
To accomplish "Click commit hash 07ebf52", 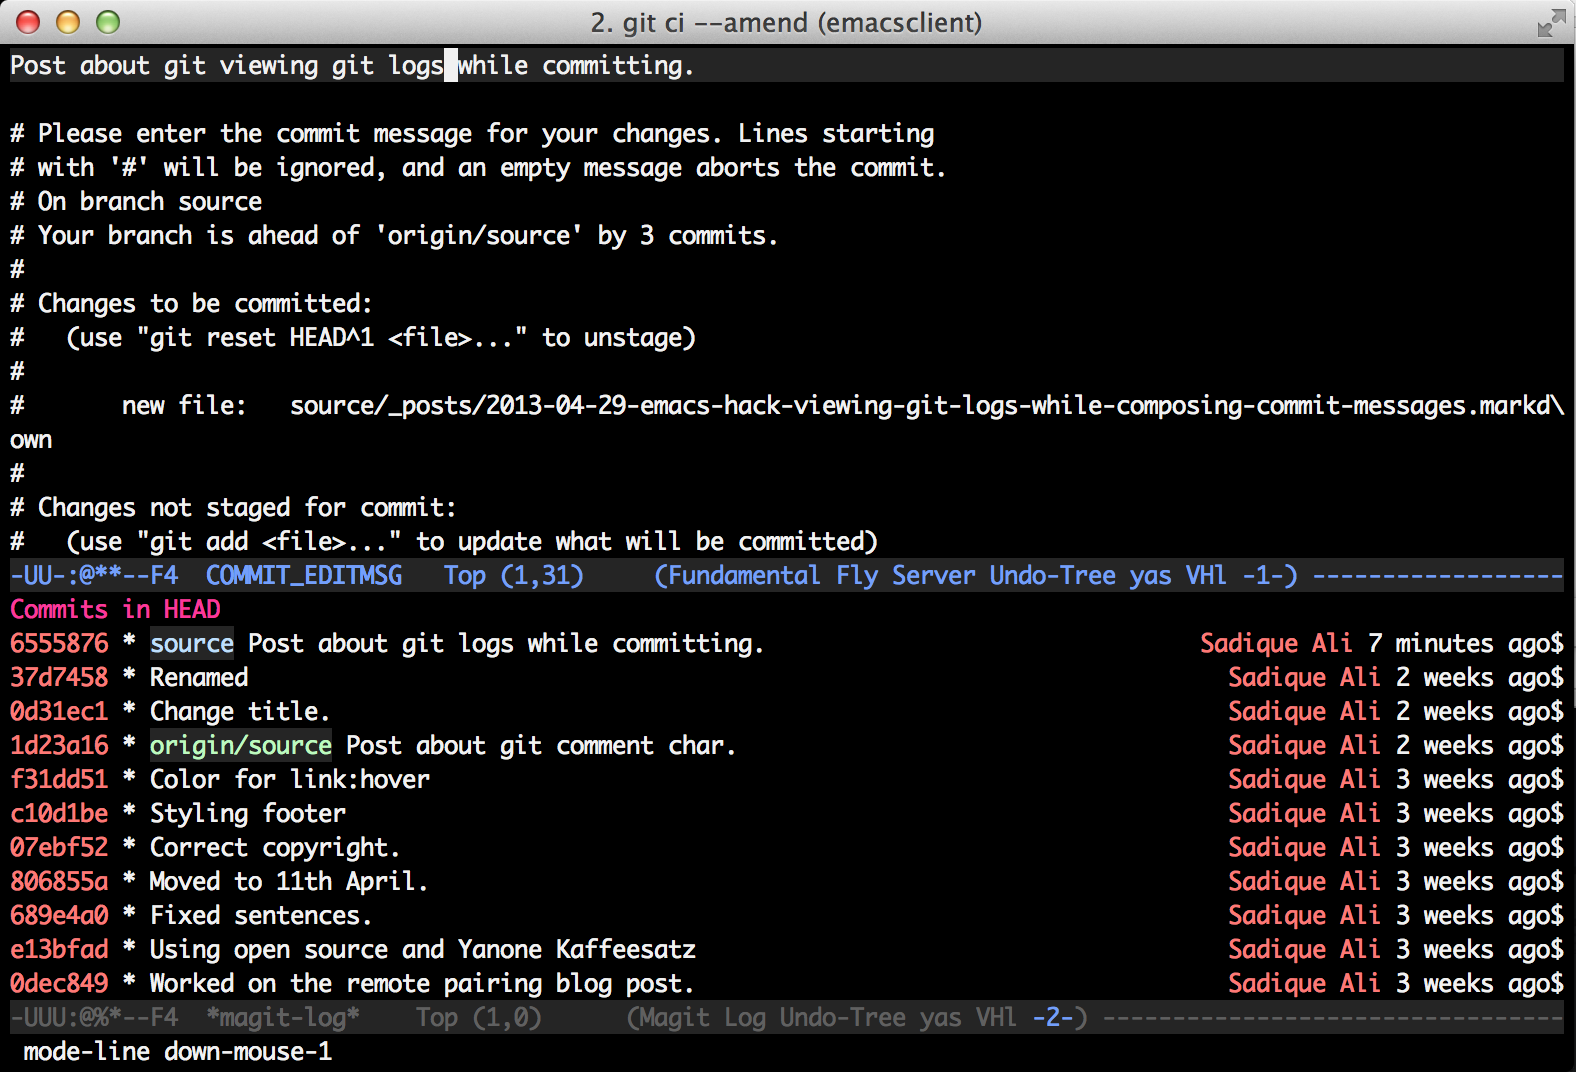I will pyautogui.click(x=59, y=847).
